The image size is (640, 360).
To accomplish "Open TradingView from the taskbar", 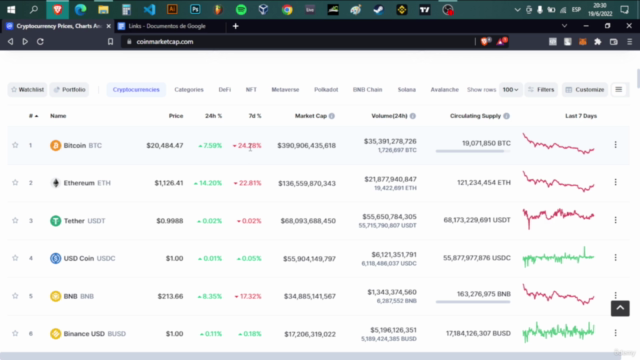I will pyautogui.click(x=424, y=10).
